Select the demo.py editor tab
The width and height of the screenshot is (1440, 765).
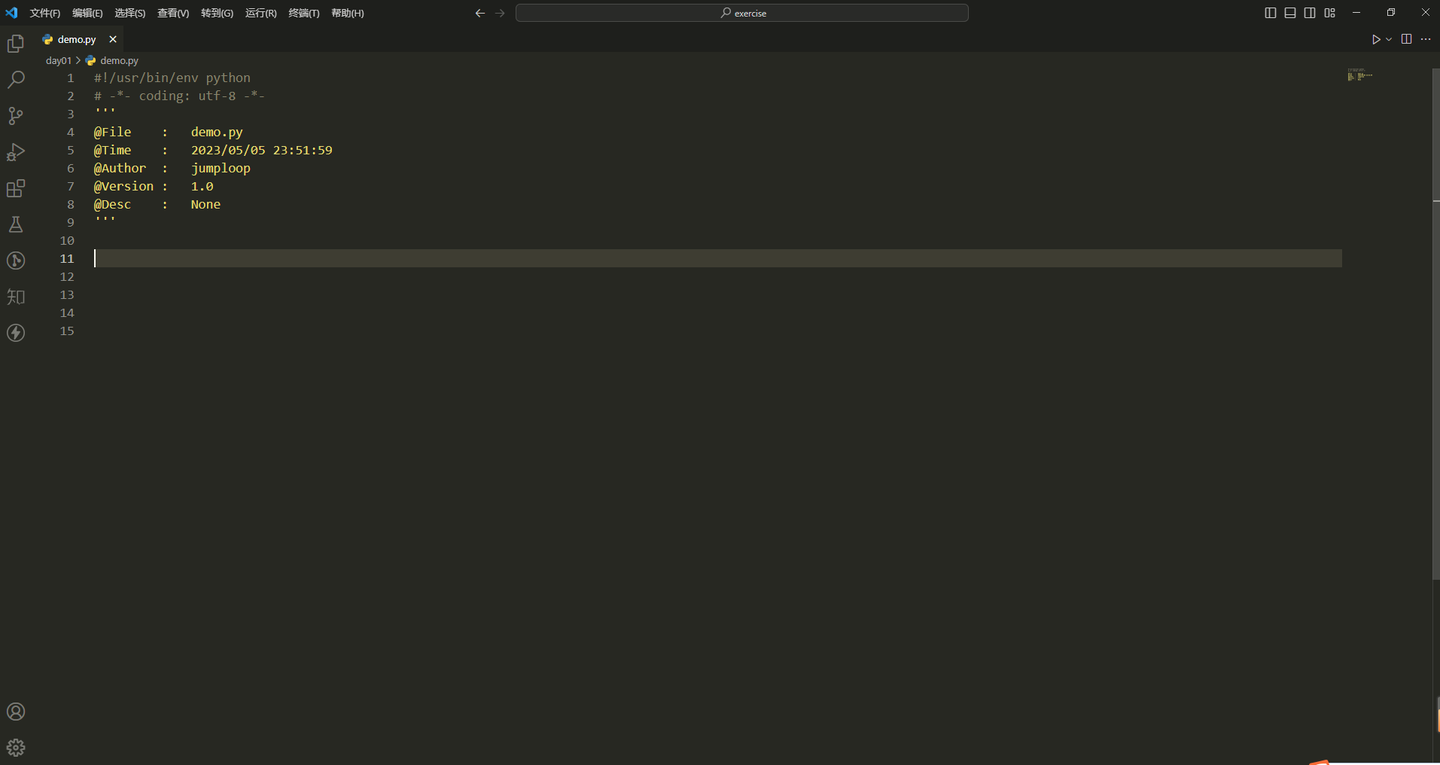75,39
